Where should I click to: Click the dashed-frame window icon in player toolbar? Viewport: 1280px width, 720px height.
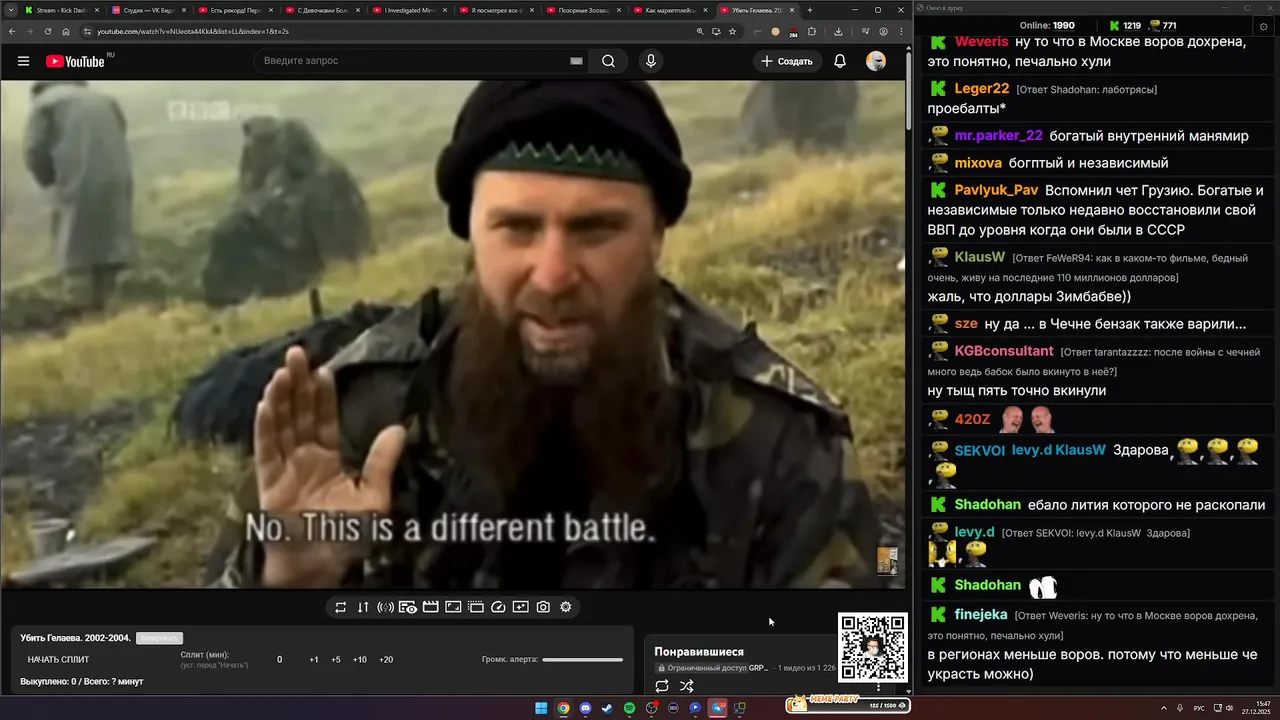pos(476,607)
